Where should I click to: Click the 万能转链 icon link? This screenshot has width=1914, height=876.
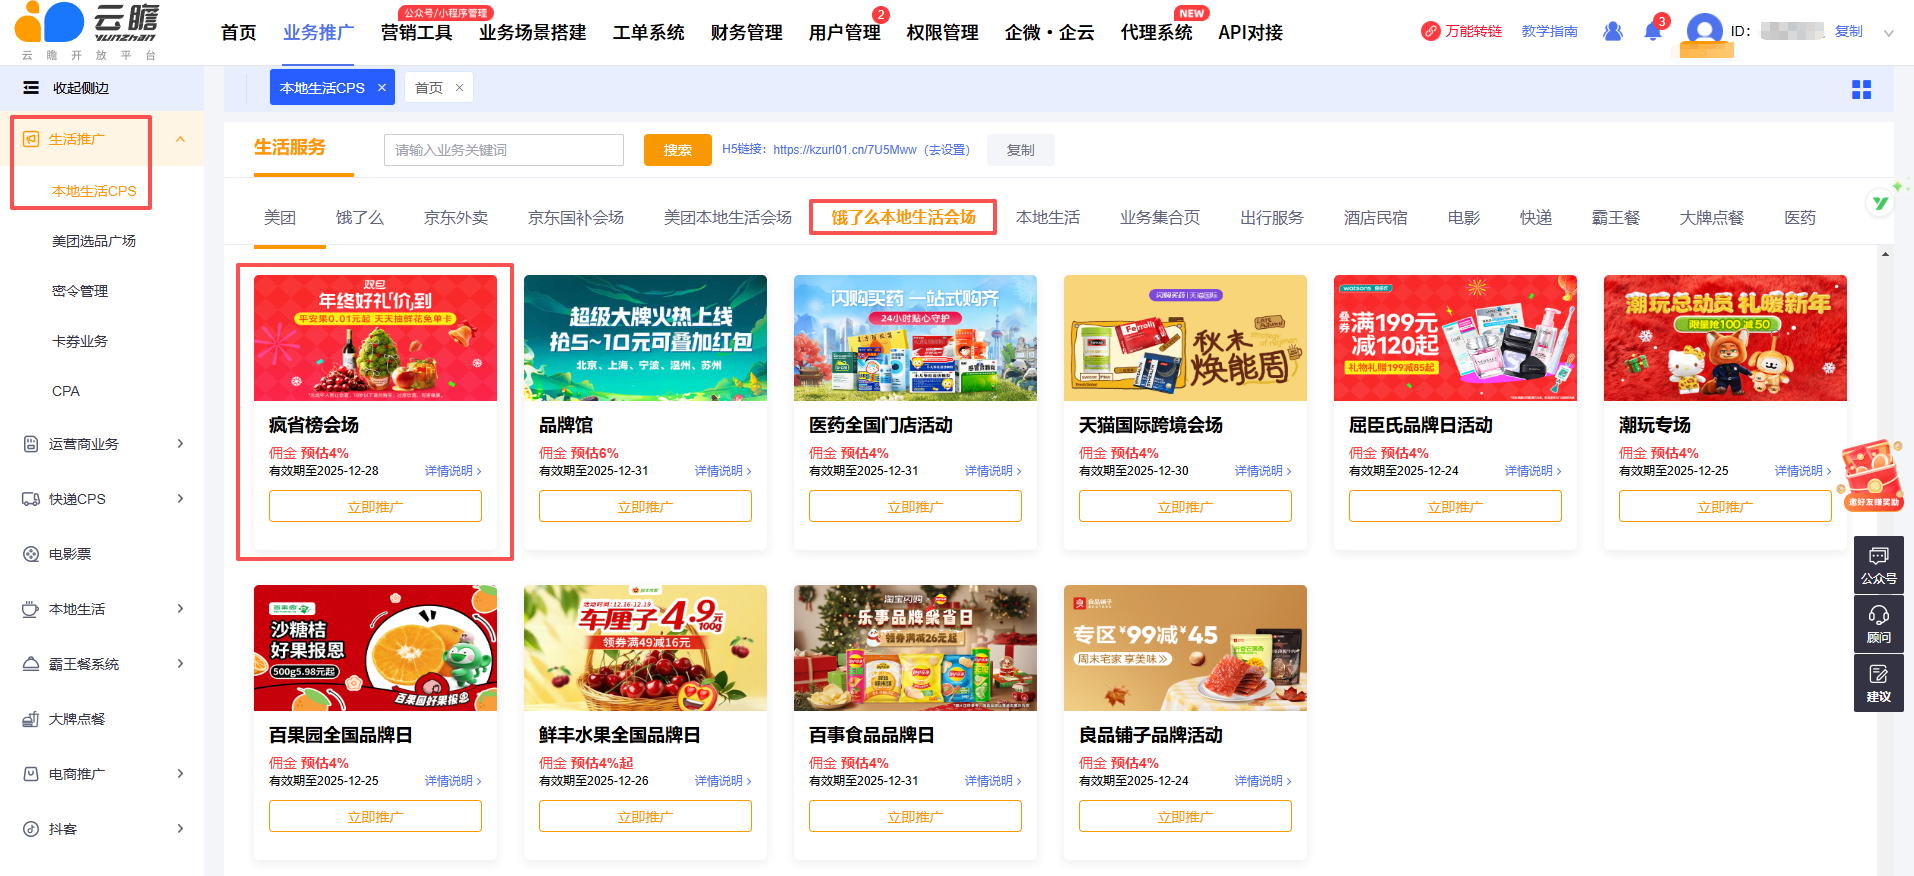click(1461, 32)
